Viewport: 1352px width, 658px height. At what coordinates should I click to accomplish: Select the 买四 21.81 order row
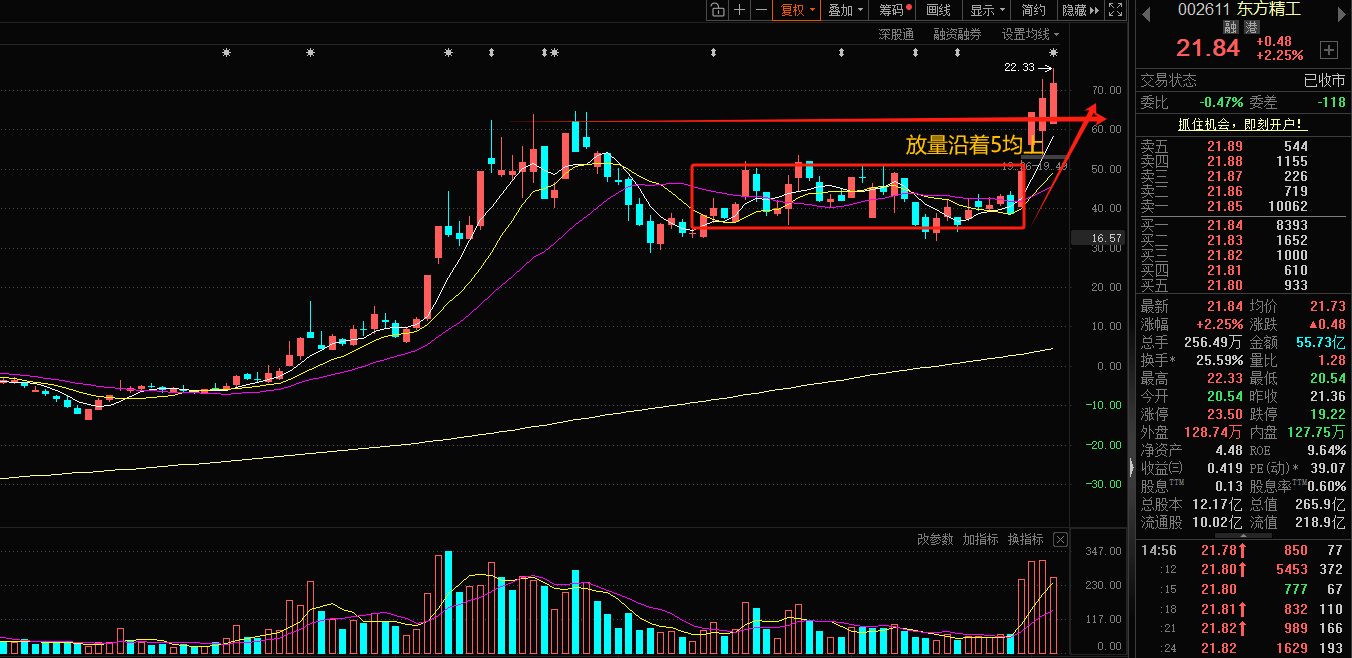pyautogui.click(x=1243, y=271)
